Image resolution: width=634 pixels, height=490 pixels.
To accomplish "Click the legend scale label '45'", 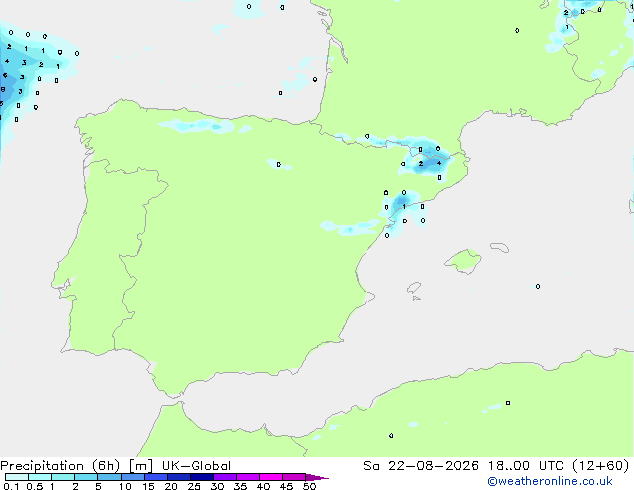I will (286, 486).
